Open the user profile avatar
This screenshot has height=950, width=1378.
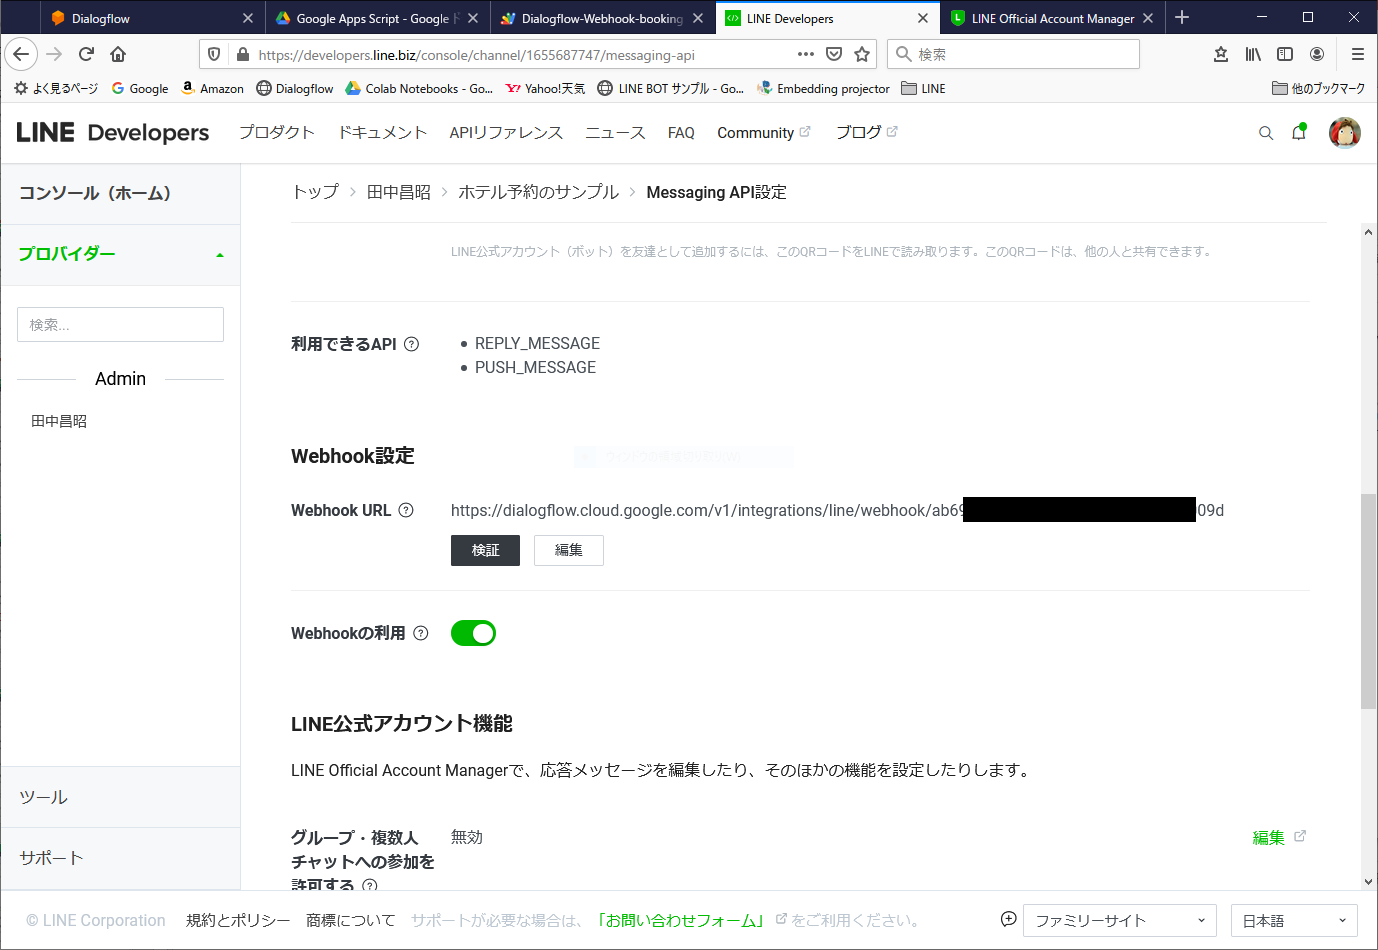point(1345,132)
